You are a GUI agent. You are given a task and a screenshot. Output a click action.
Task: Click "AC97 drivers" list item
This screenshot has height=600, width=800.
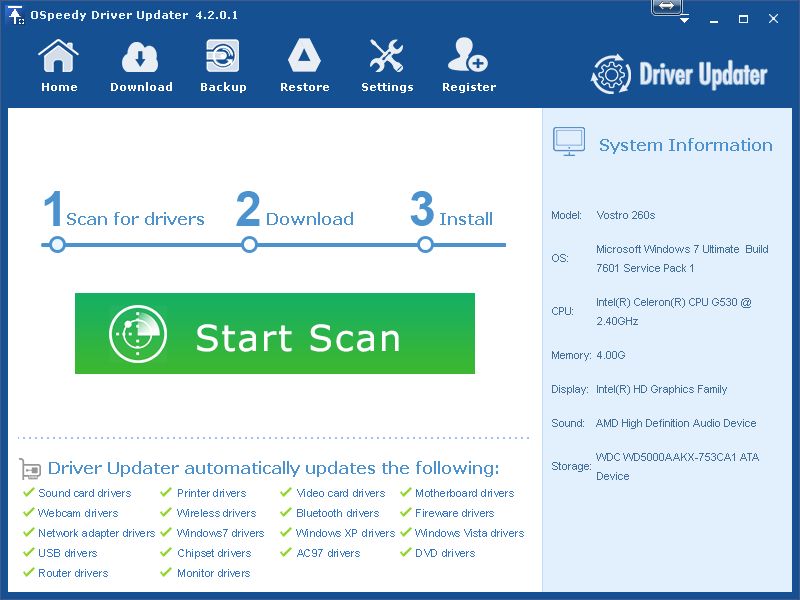click(328, 553)
